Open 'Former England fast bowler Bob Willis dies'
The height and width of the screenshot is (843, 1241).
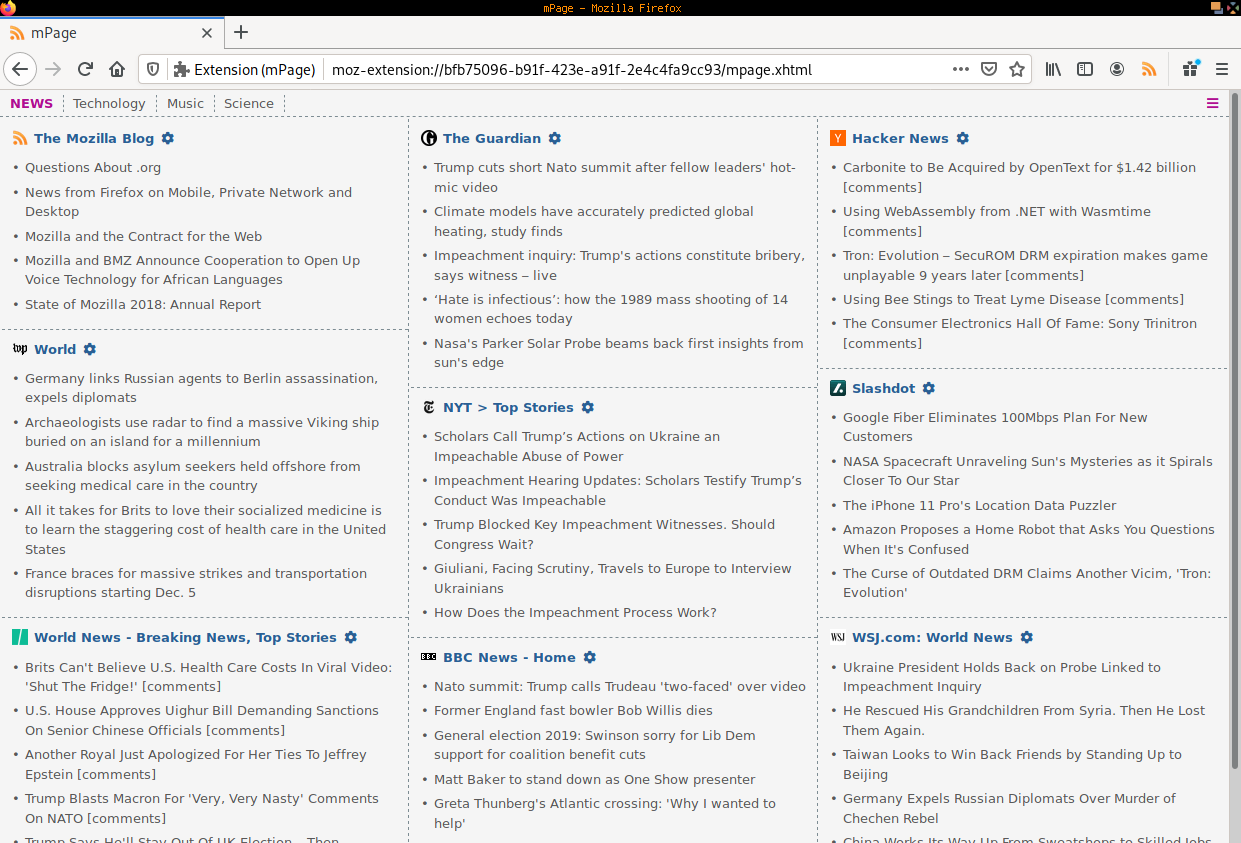coord(573,710)
